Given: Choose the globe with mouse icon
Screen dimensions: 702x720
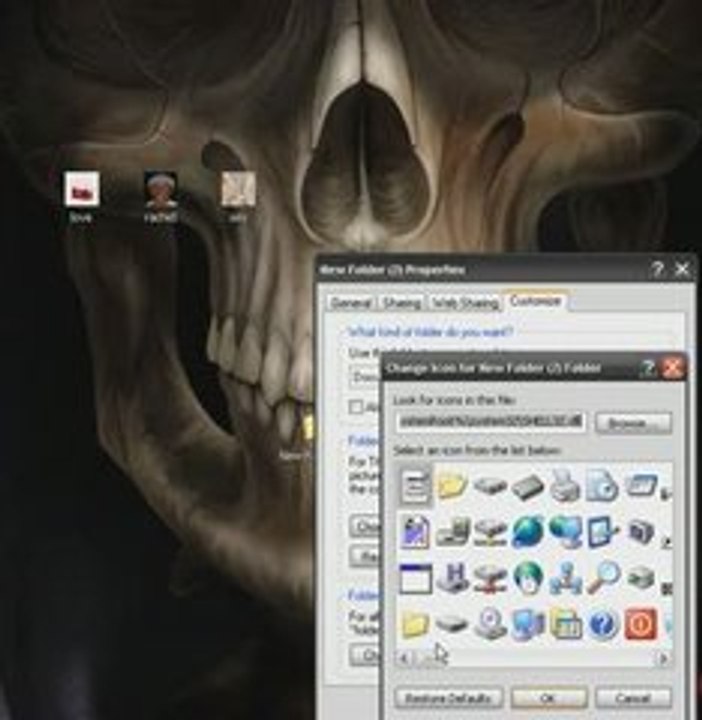Looking at the screenshot, I should [x=528, y=578].
